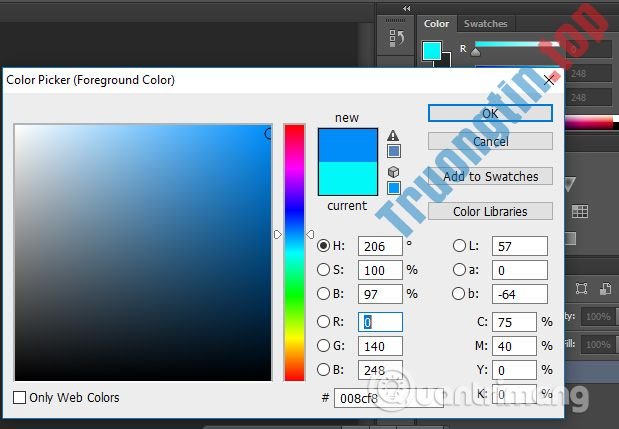Click the K black percentage field
619x429 pixels.
click(514, 394)
